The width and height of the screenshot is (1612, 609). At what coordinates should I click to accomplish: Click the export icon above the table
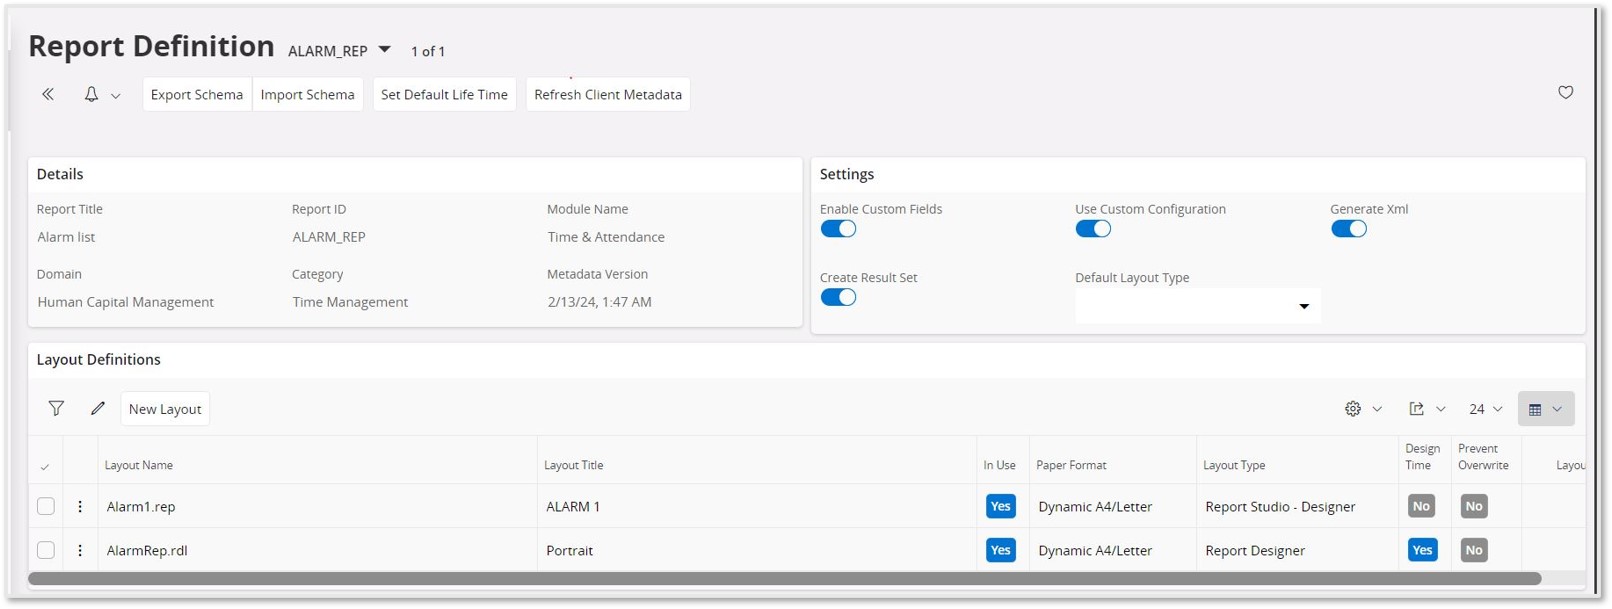click(x=1416, y=408)
